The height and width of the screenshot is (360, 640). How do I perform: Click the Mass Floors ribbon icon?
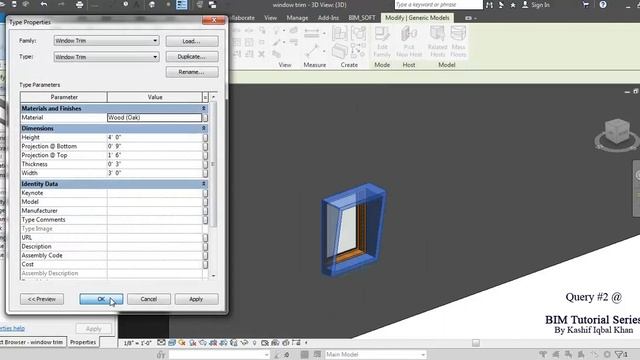pyautogui.click(x=458, y=42)
